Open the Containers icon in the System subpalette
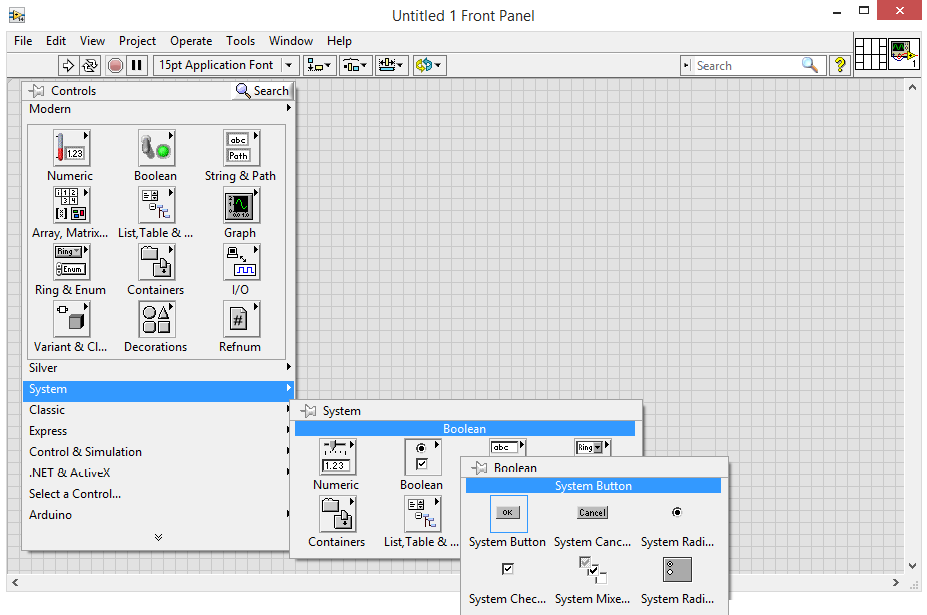Viewport: 927px width, 615px height. (x=337, y=514)
